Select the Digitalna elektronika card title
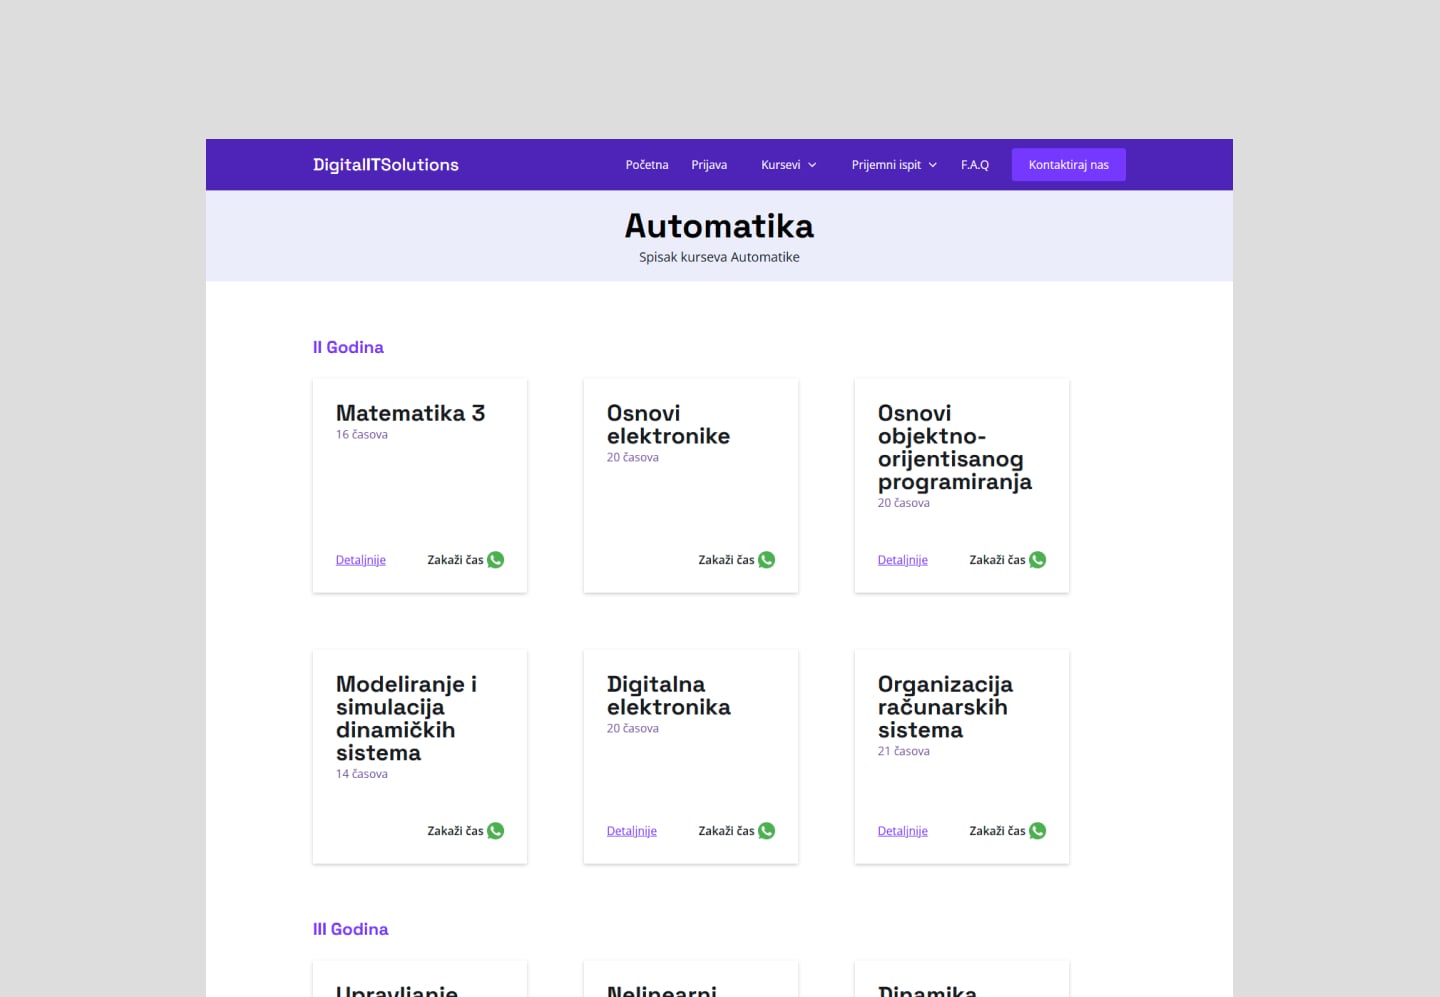 point(669,696)
